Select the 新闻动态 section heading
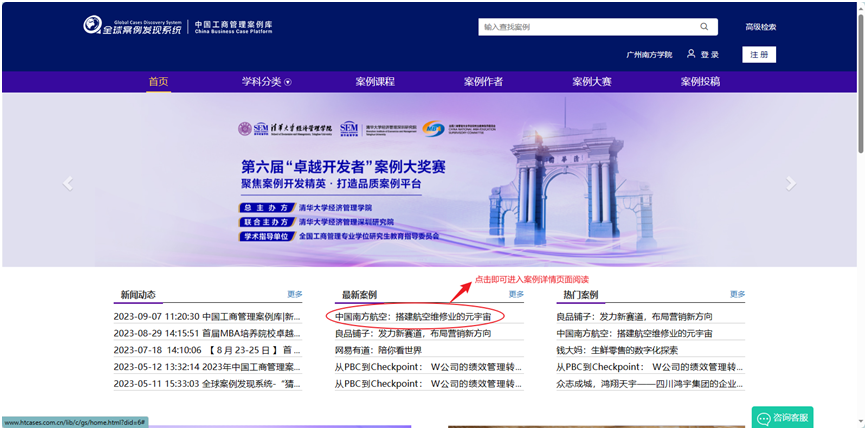Viewport: 867px width, 430px height. coord(138,295)
